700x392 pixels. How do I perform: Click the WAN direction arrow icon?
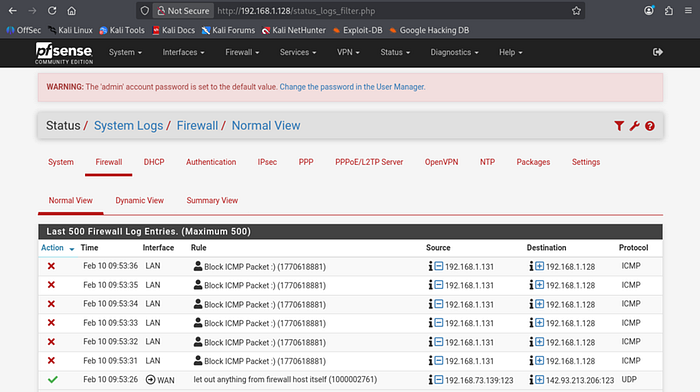click(x=150, y=380)
